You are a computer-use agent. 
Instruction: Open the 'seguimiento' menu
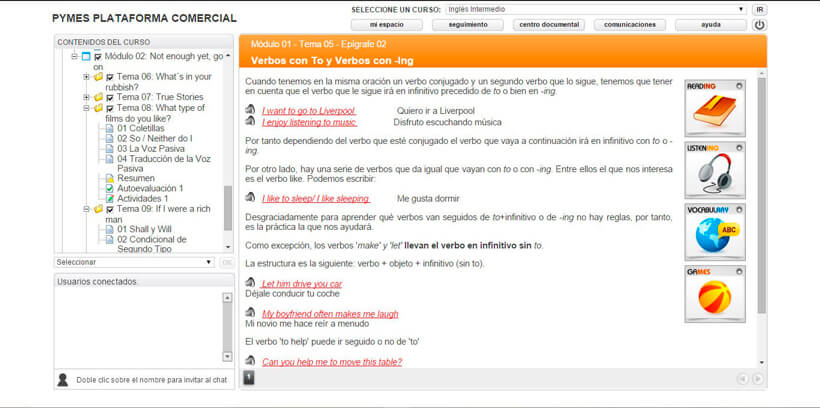pyautogui.click(x=468, y=25)
